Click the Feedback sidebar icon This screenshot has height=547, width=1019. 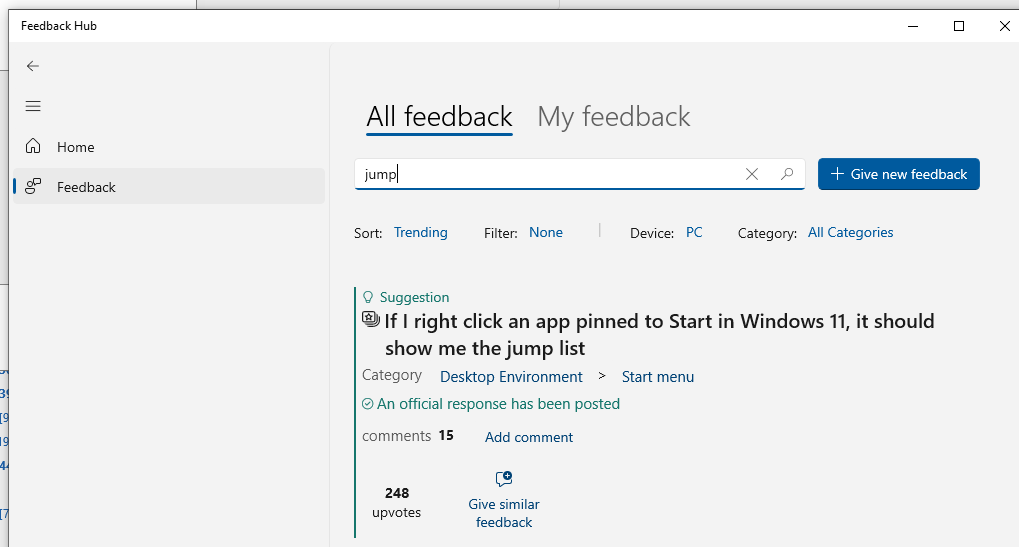32,186
